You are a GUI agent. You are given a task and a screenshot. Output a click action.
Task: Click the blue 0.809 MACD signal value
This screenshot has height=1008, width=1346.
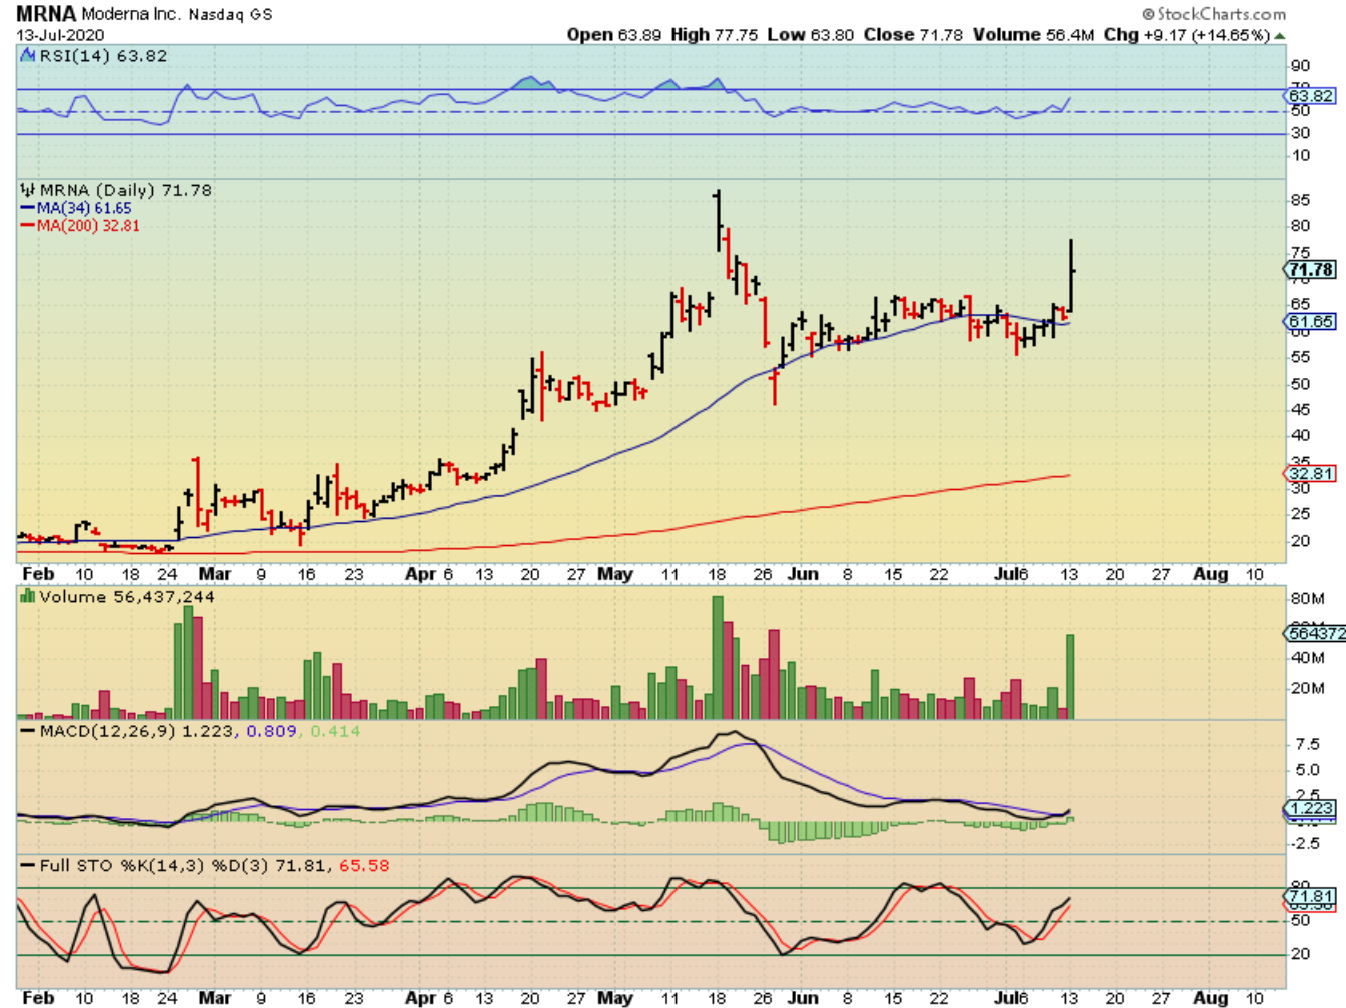coord(272,731)
